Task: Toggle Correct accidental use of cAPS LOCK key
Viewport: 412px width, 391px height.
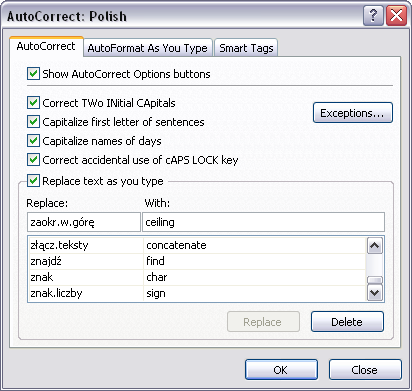Action: [33, 160]
